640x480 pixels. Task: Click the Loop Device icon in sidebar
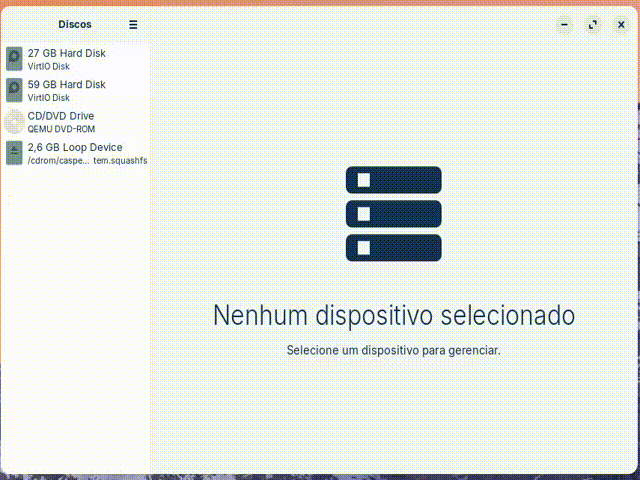(x=14, y=153)
